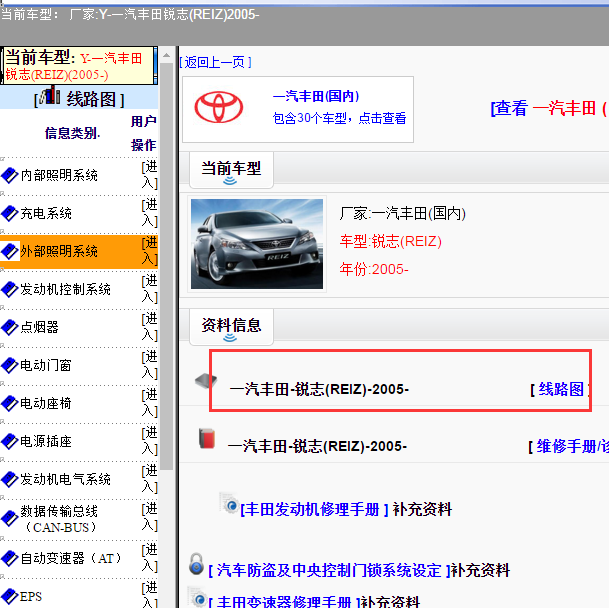This screenshot has width=609, height=608.
Task: Click the blue book icon beside 自动变速器（AT）
Action: click(x=10, y=559)
